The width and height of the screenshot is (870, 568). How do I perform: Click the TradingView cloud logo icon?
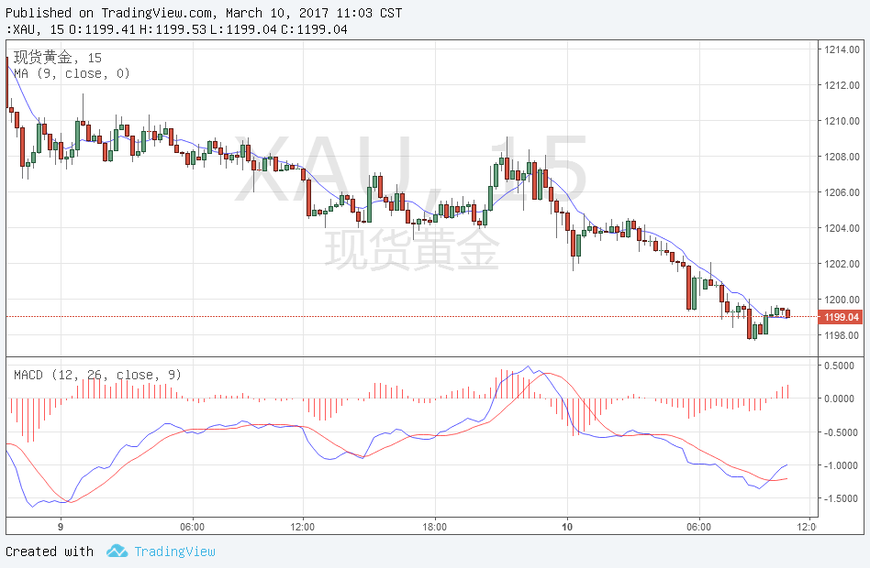click(117, 551)
